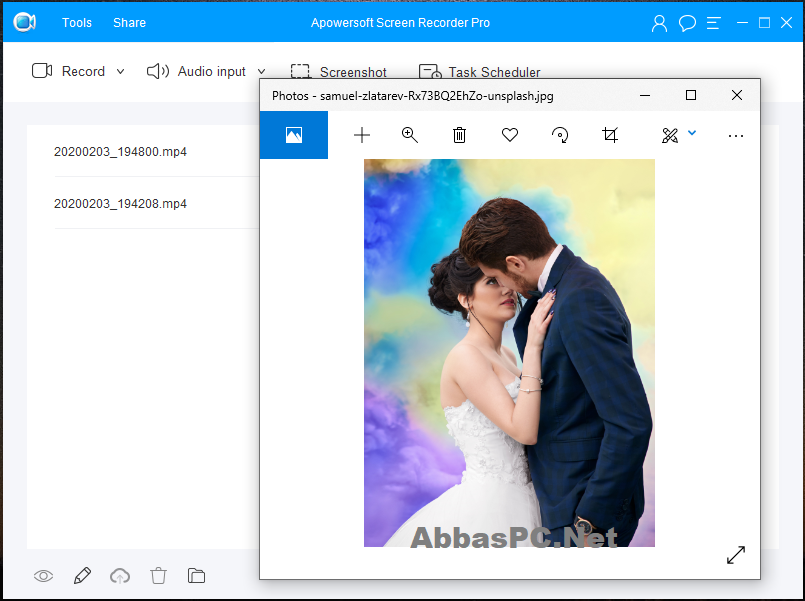This screenshot has width=805, height=601.
Task: Open the Share menu
Action: (x=129, y=23)
